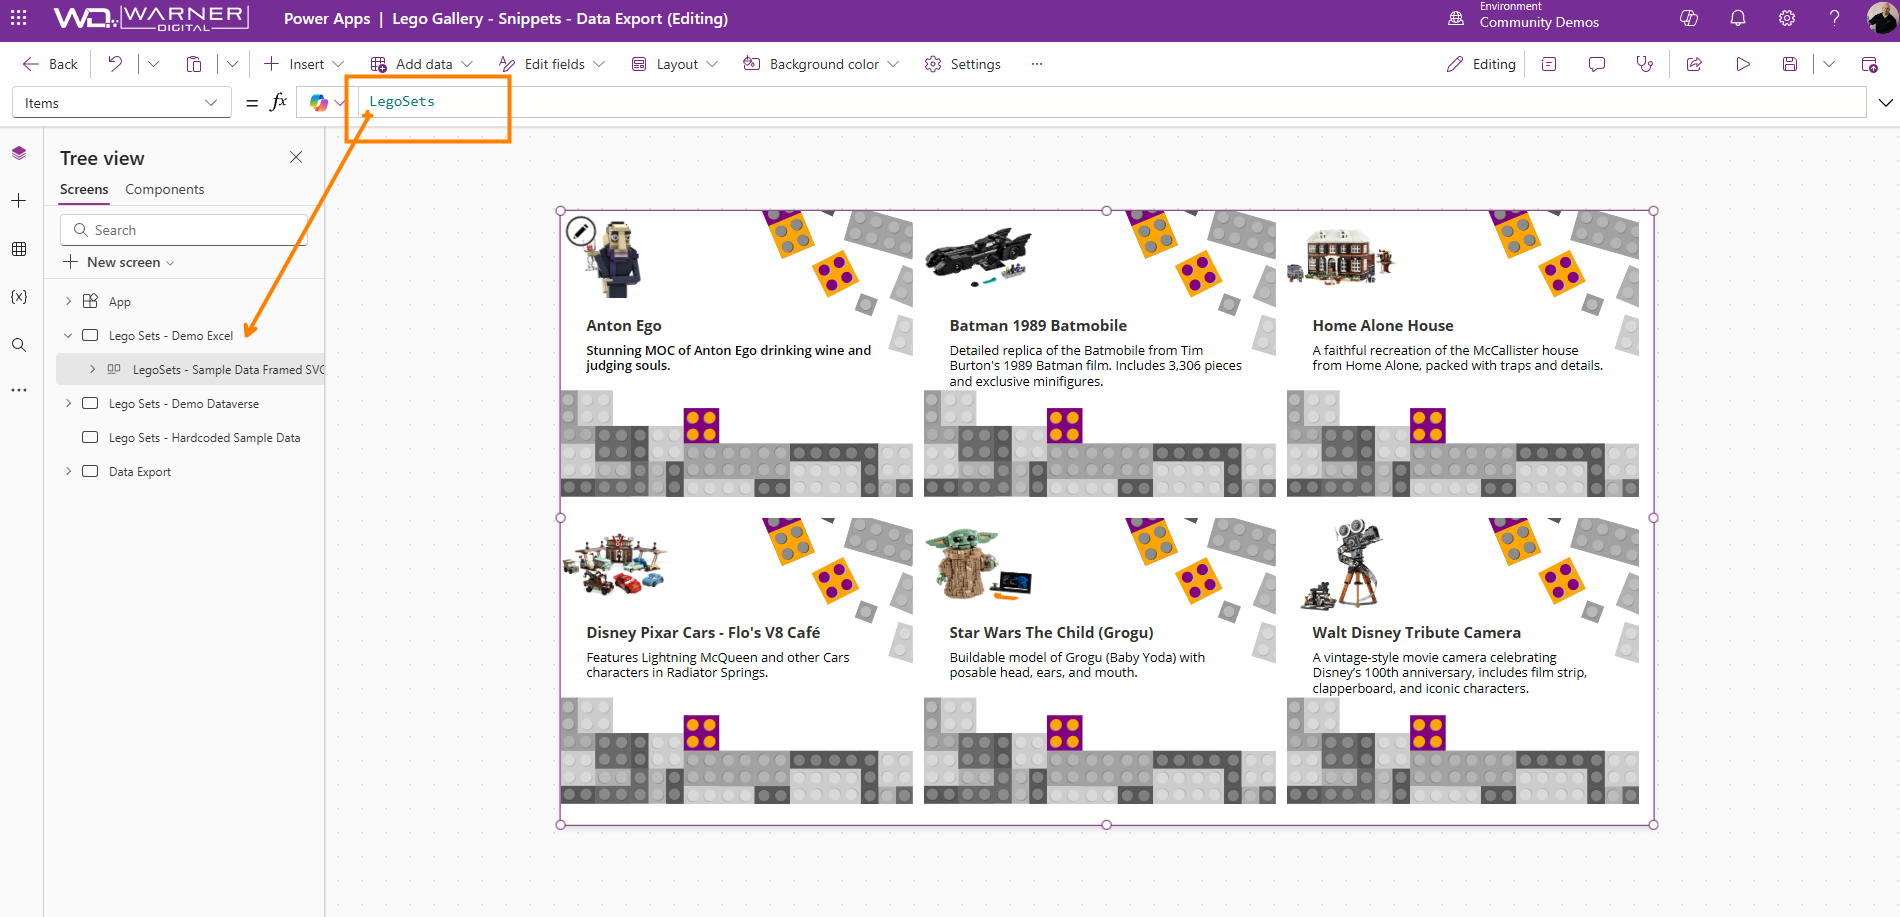Image resolution: width=1900 pixels, height=917 pixels.
Task: Collapse the Lego Sets - Demo Excel node
Action: pyautogui.click(x=68, y=335)
